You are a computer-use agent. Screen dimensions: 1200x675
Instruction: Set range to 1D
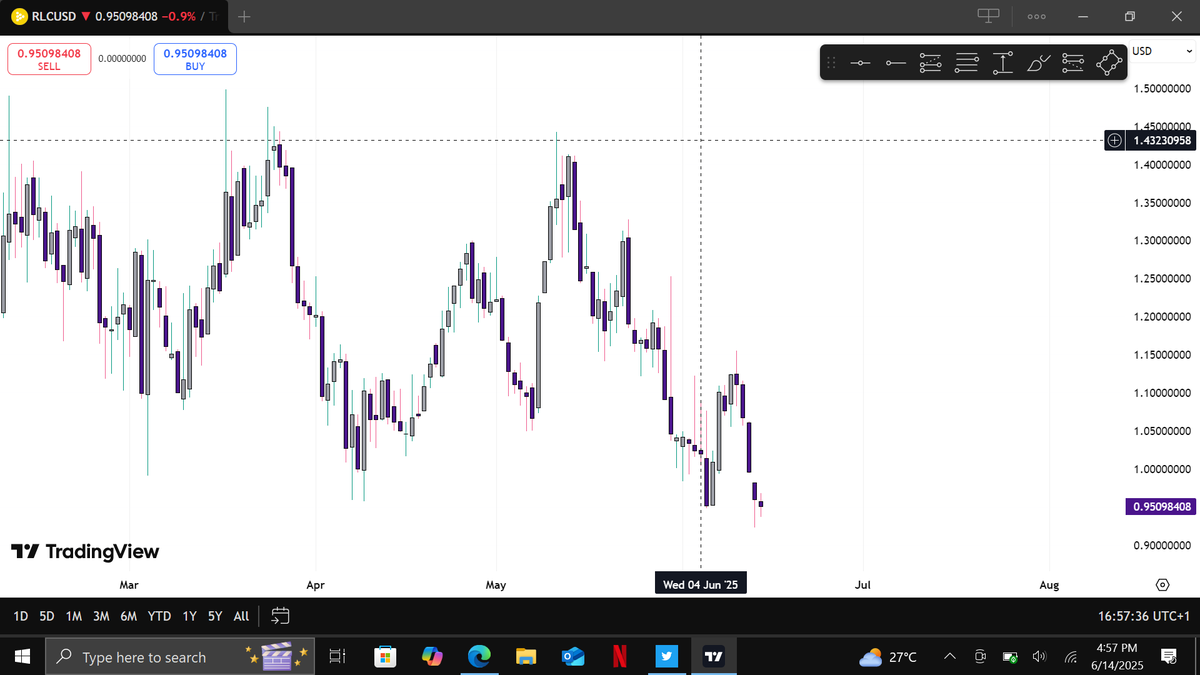(21, 616)
